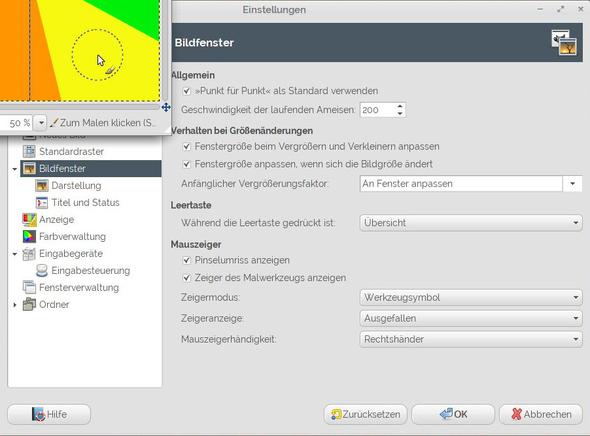Select the Standardraster icon in the sidebar
The width and height of the screenshot is (590, 436).
click(29, 151)
